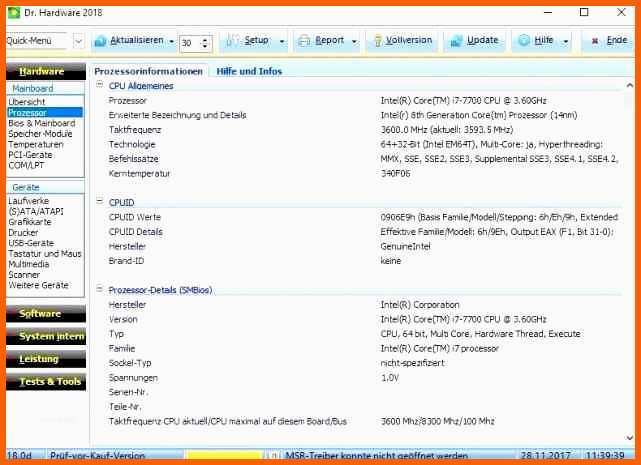This screenshot has height=465, width=641.
Task: Select the Hardware section button
Action: 46,72
